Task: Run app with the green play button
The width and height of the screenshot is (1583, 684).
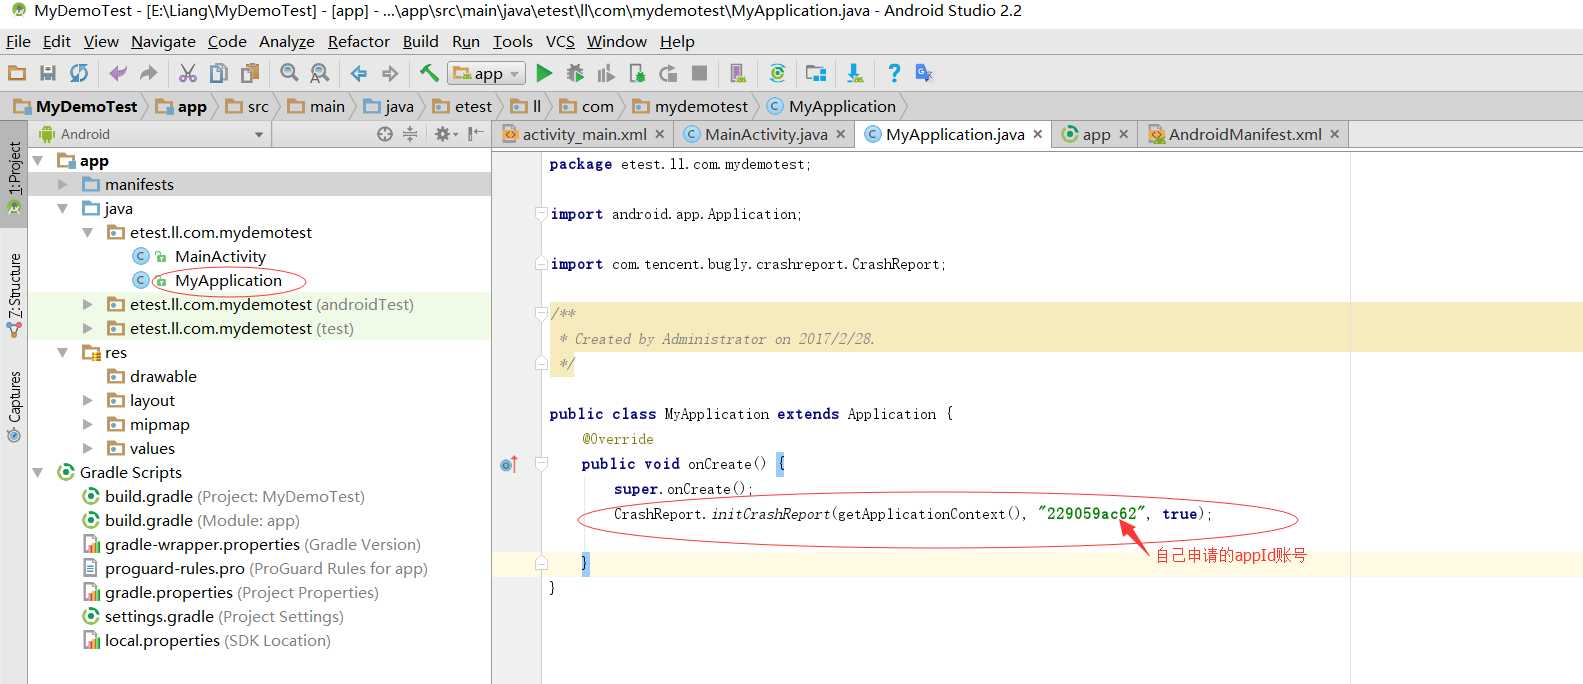Action: point(544,73)
